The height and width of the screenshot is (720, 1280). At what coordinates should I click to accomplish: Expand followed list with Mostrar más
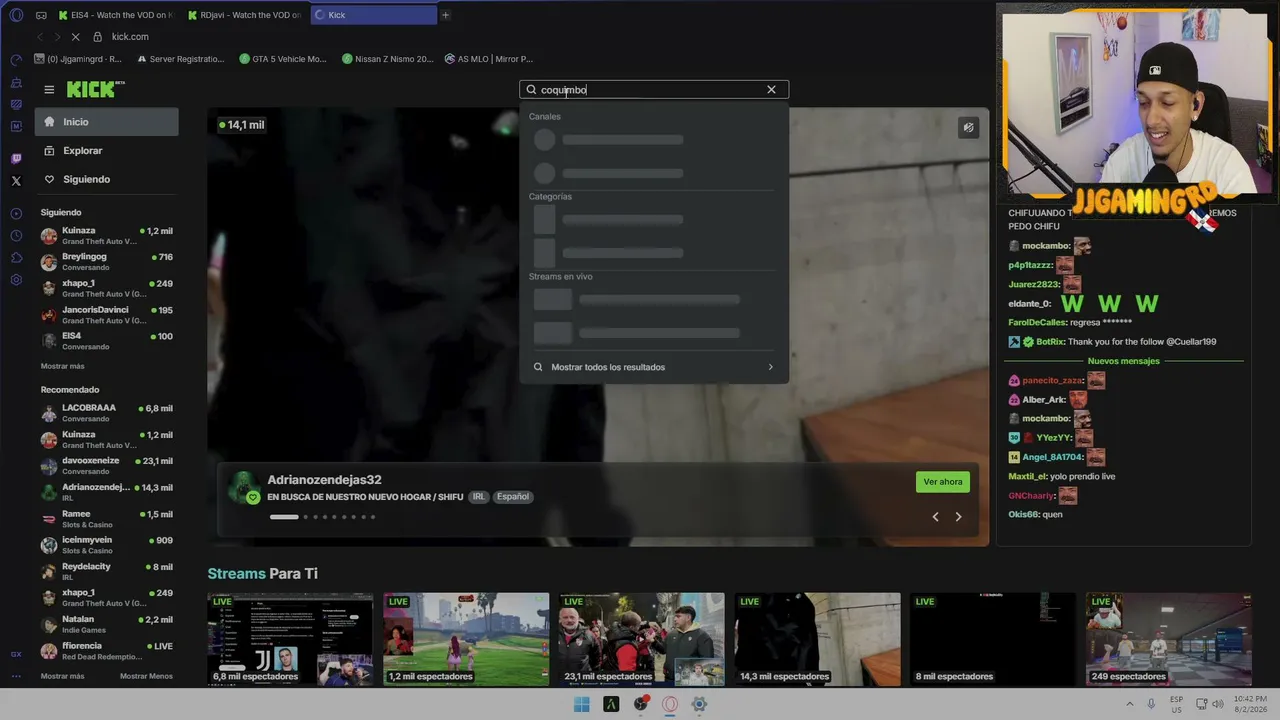coord(63,366)
